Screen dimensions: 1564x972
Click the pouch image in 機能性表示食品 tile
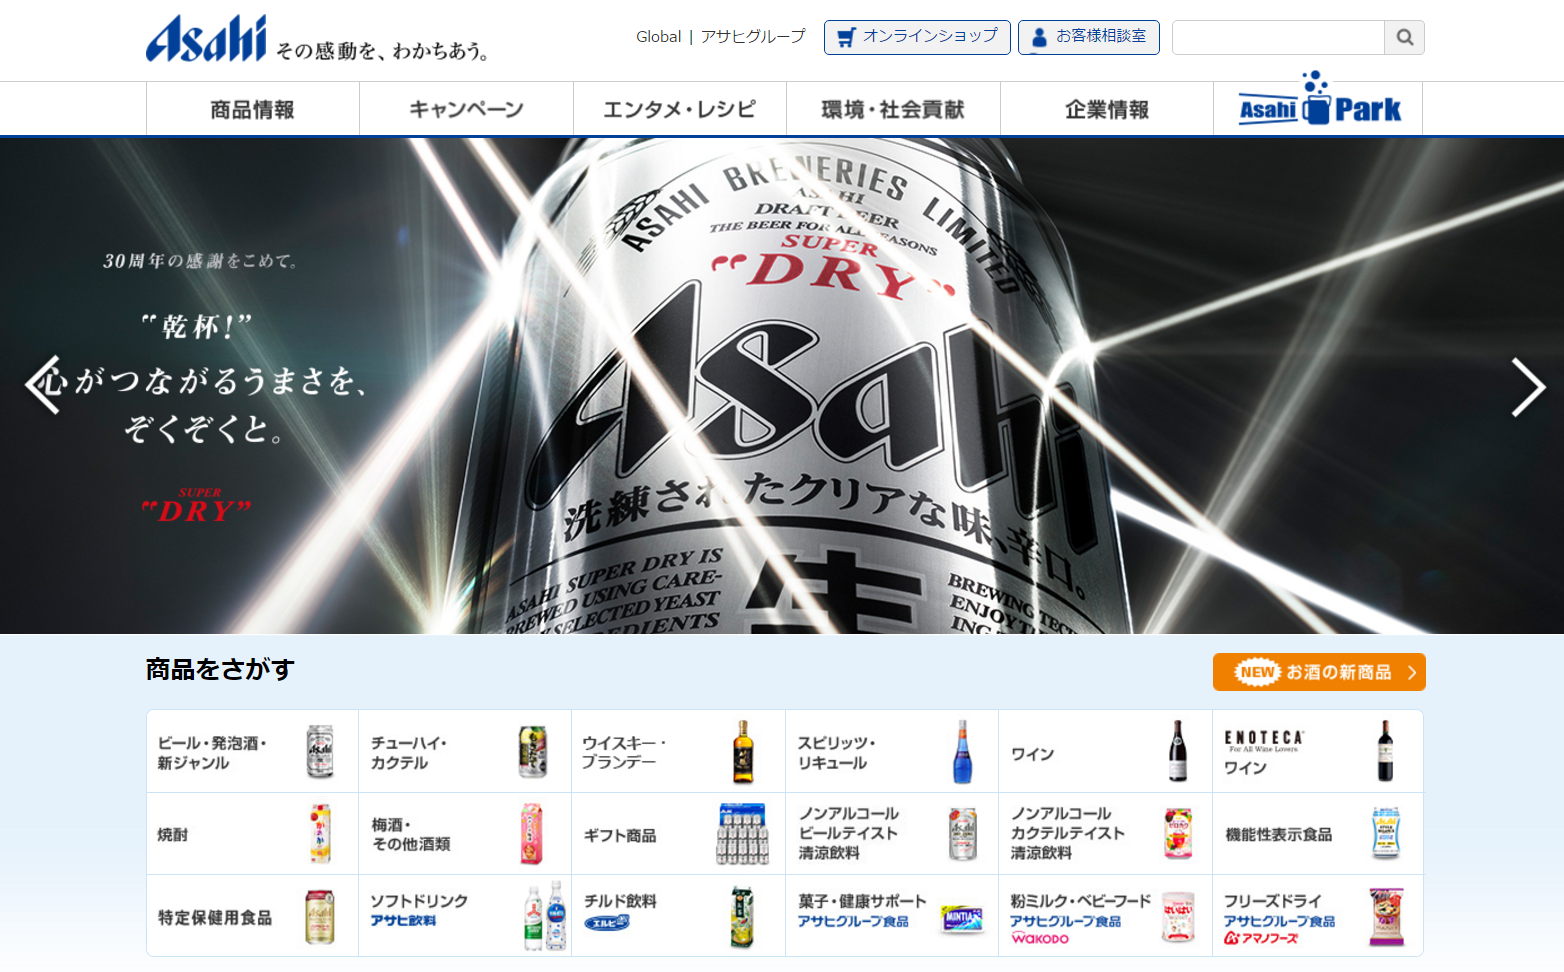click(x=1386, y=833)
